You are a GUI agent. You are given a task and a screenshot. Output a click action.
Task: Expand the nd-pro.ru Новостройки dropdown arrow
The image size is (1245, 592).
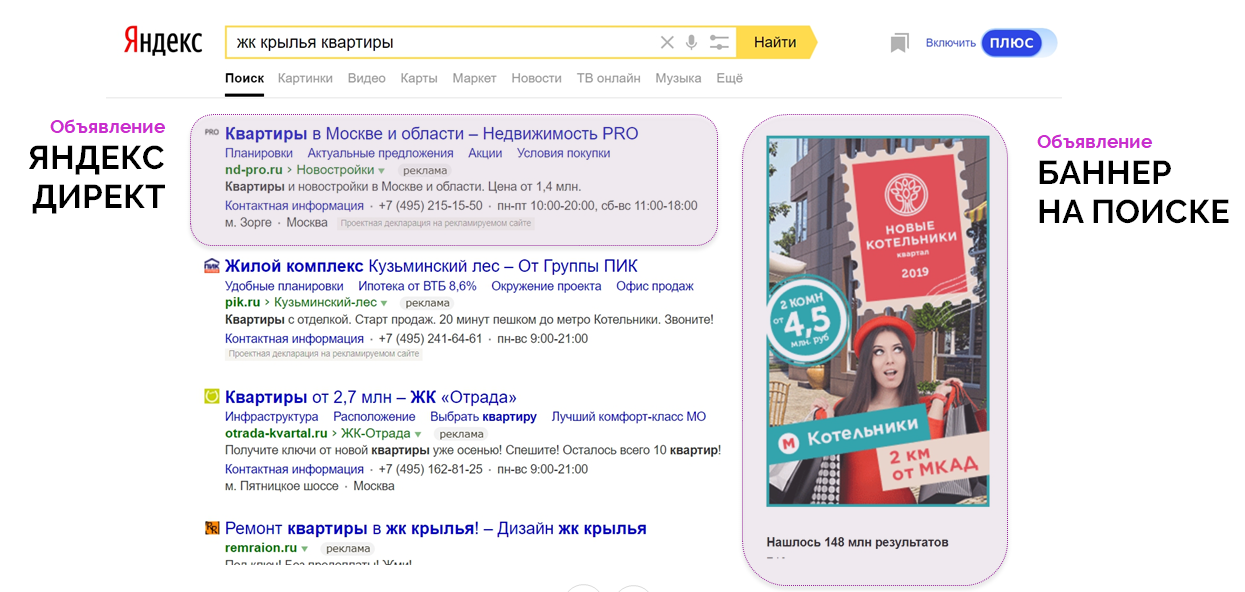[x=381, y=171]
